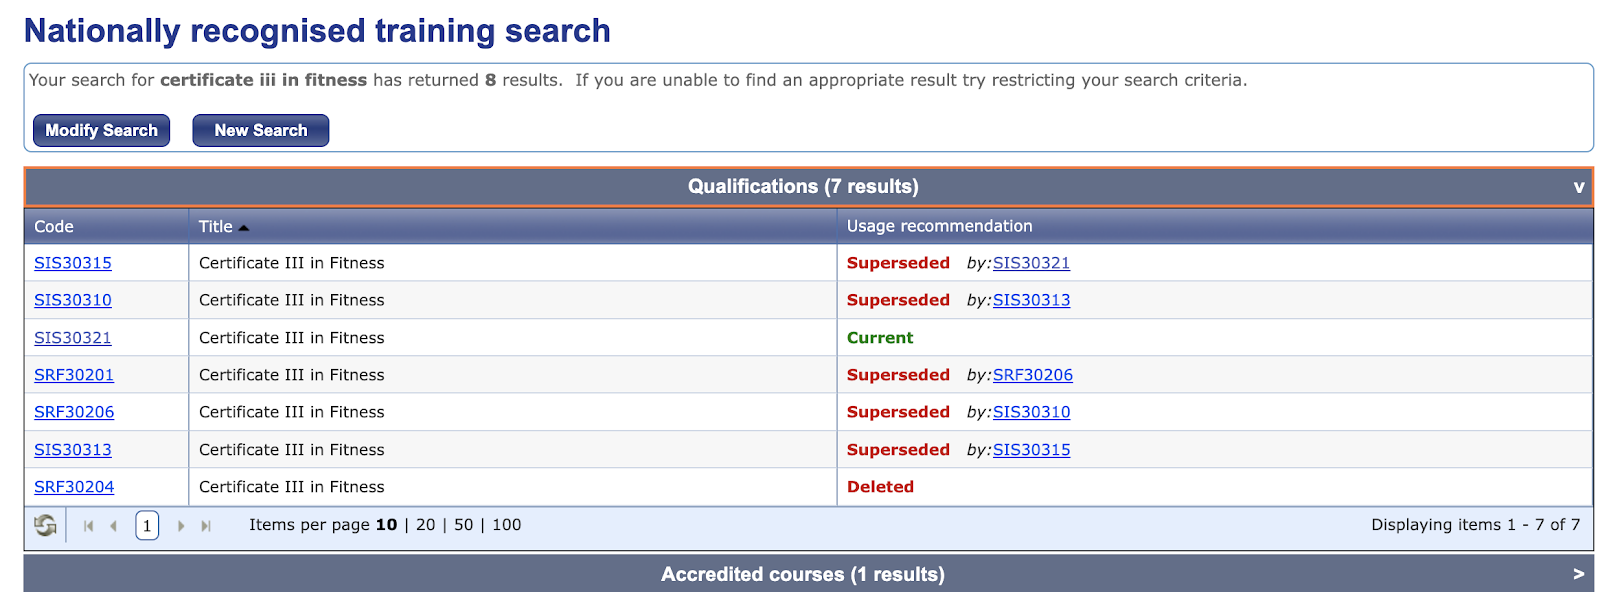
Task: Set items per page to 100
Action: tap(507, 525)
